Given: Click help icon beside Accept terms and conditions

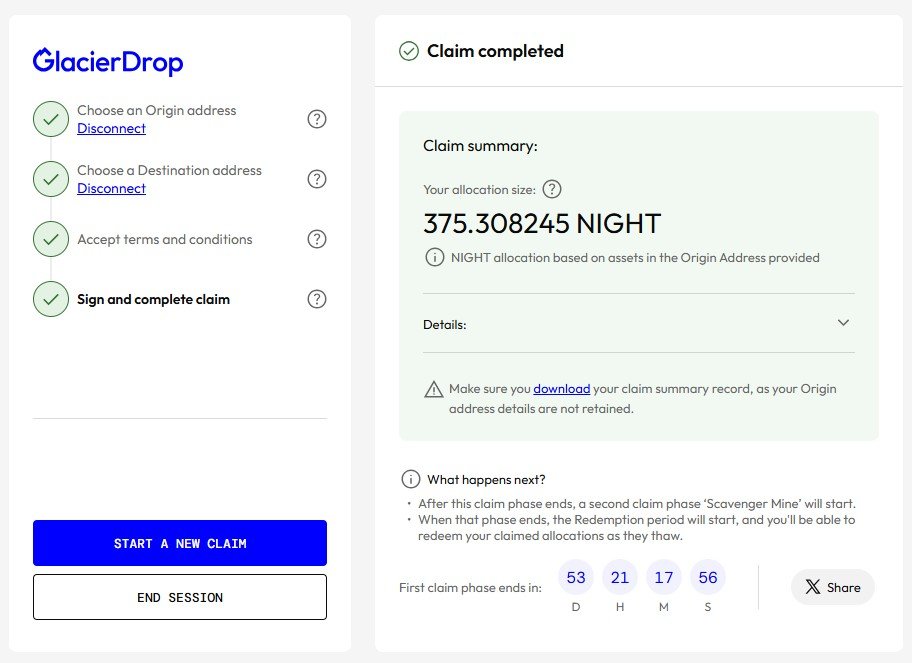Looking at the screenshot, I should coord(317,239).
